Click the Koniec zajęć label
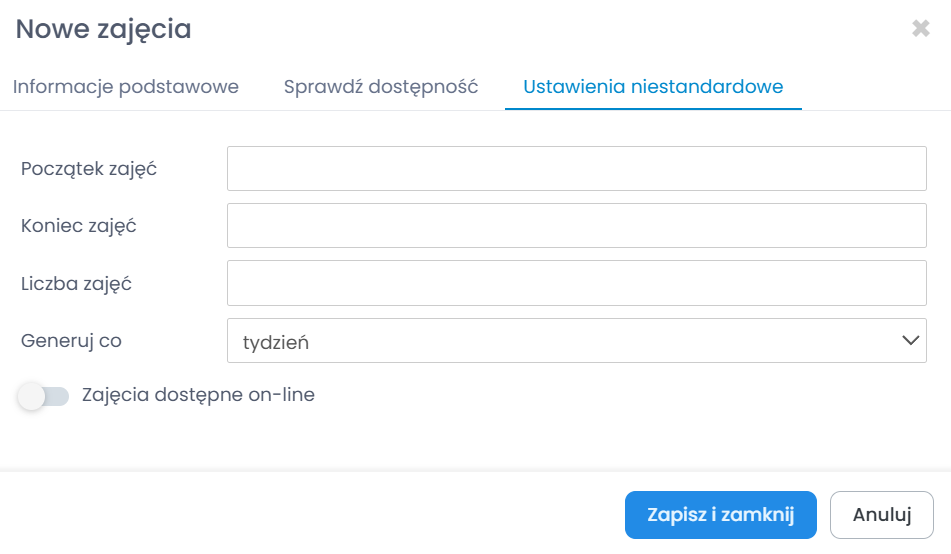The height and width of the screenshot is (554, 951). tap(79, 226)
